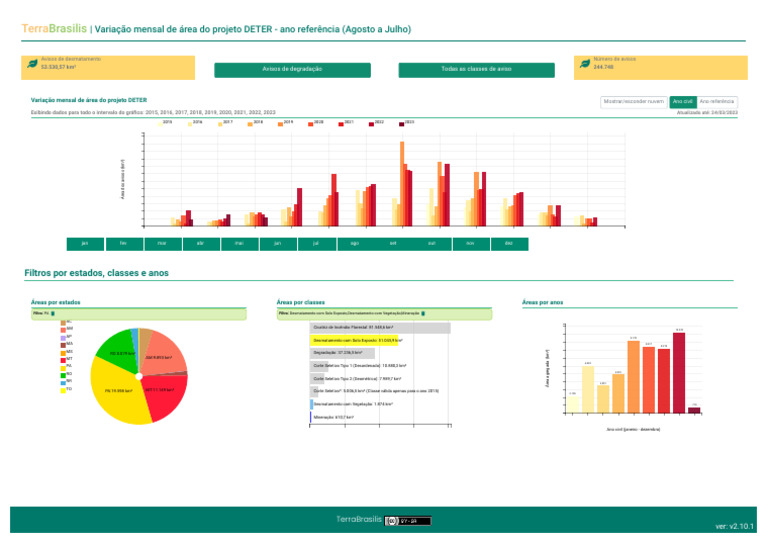Select the green RO pie slice
The width and height of the screenshot is (768, 543).
pos(120,350)
